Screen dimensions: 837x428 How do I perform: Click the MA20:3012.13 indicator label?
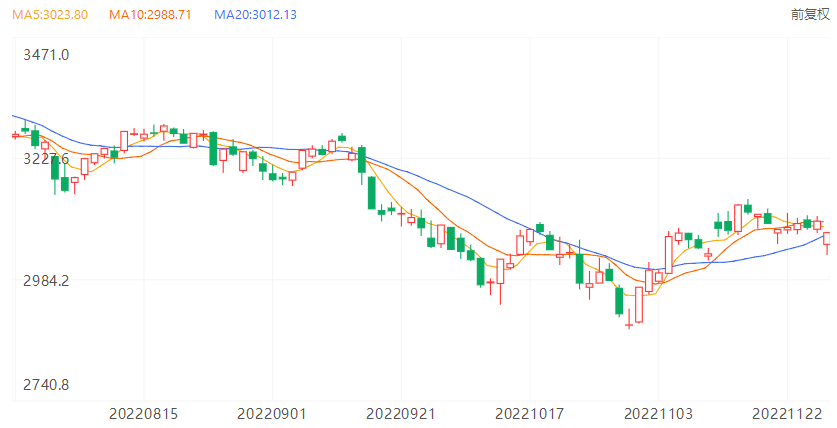(255, 15)
